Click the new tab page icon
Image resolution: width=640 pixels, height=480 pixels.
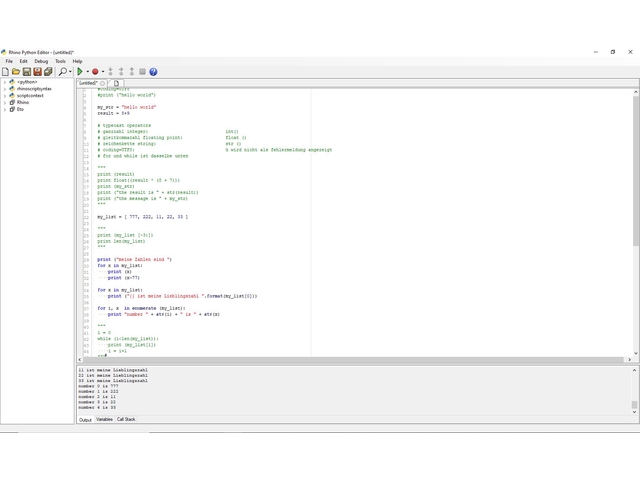(116, 83)
